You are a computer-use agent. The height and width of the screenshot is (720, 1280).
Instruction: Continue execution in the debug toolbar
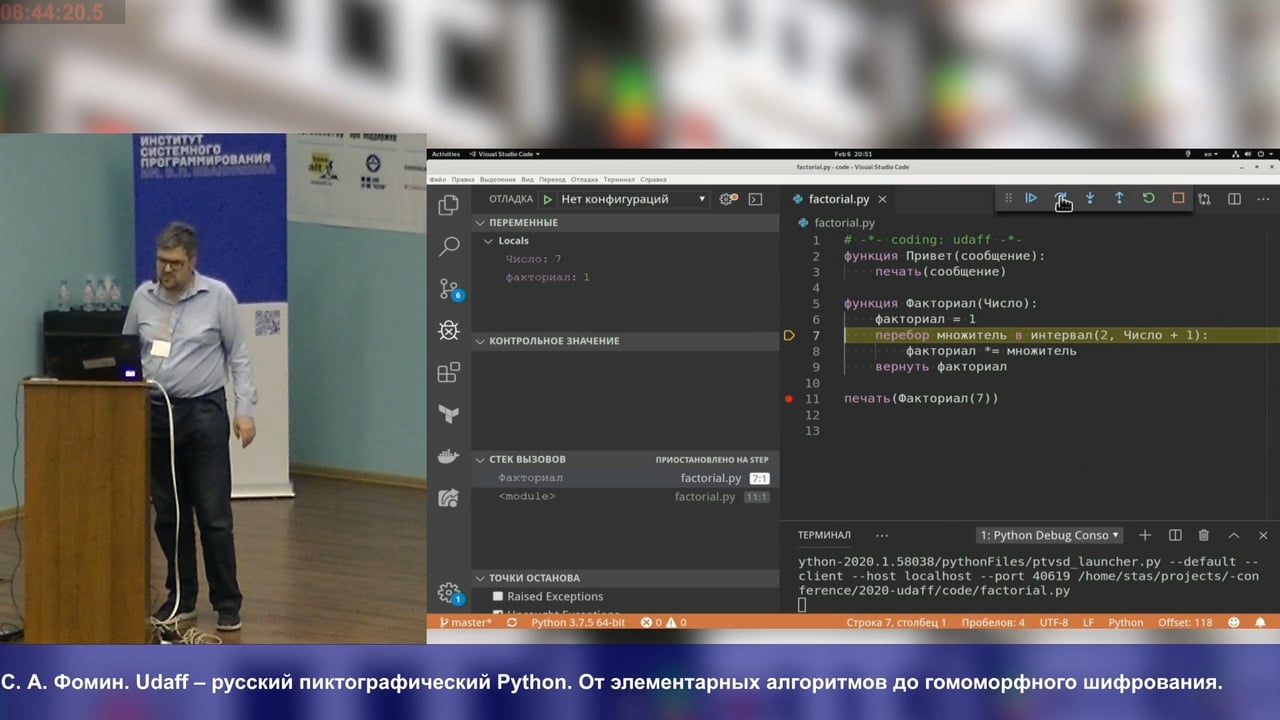tap(1031, 198)
